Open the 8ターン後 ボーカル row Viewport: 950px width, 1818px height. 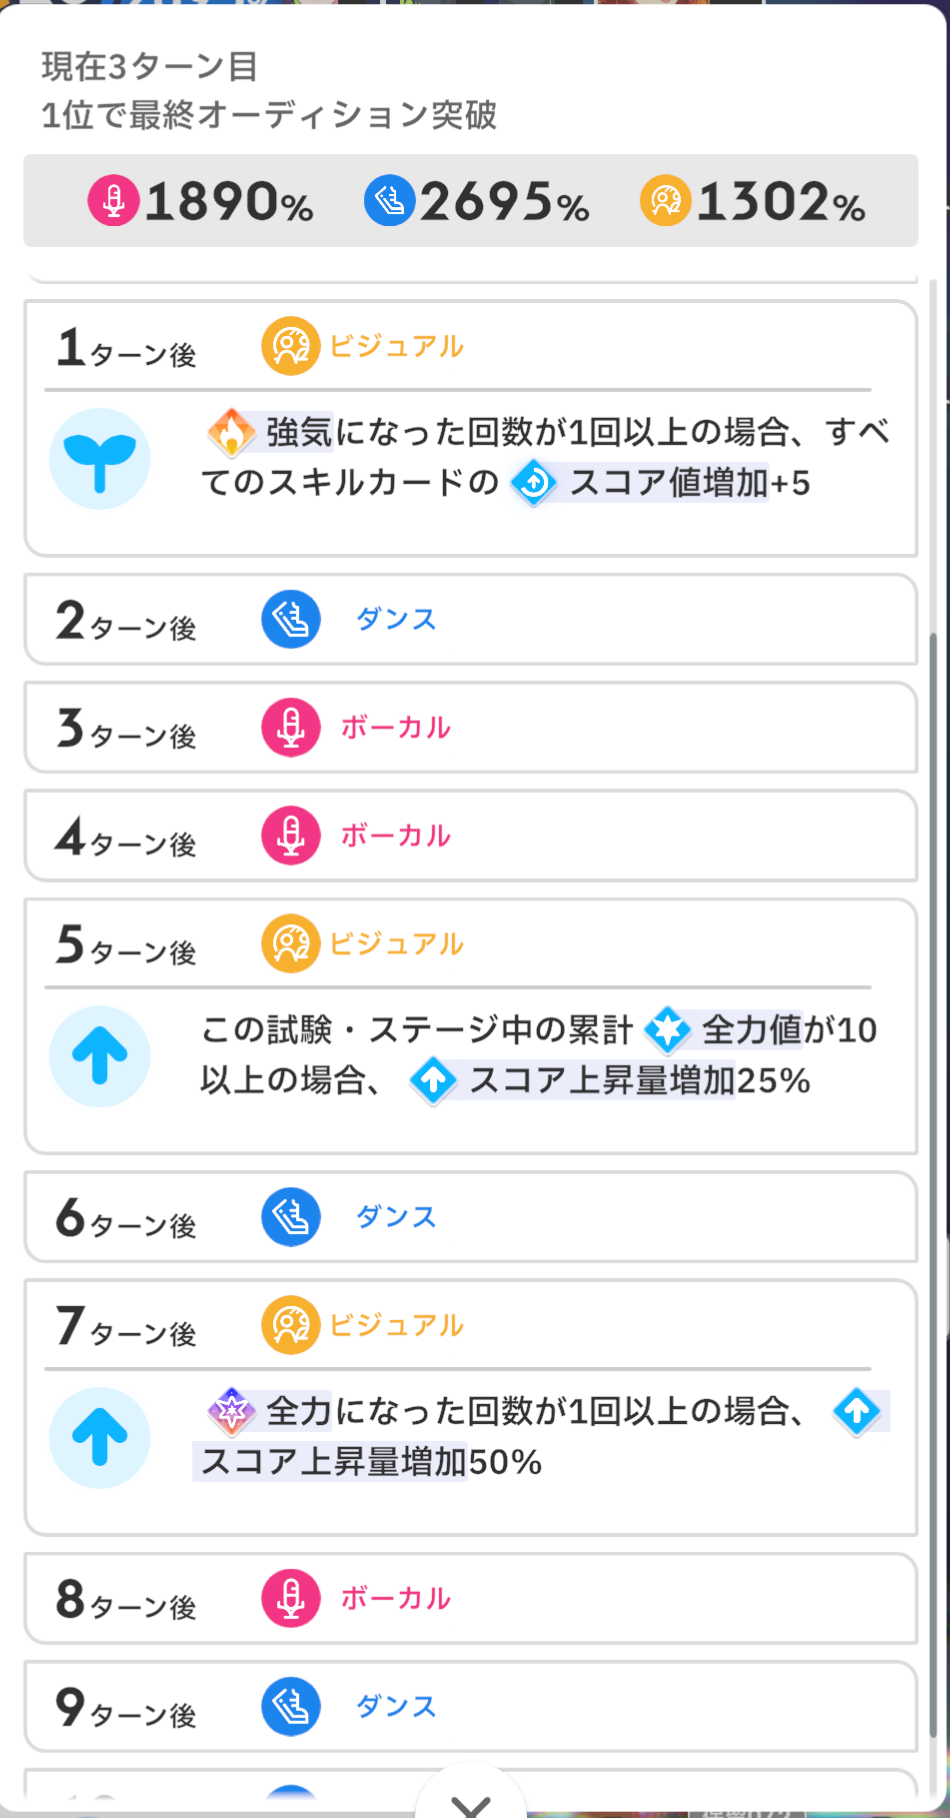coord(470,1598)
